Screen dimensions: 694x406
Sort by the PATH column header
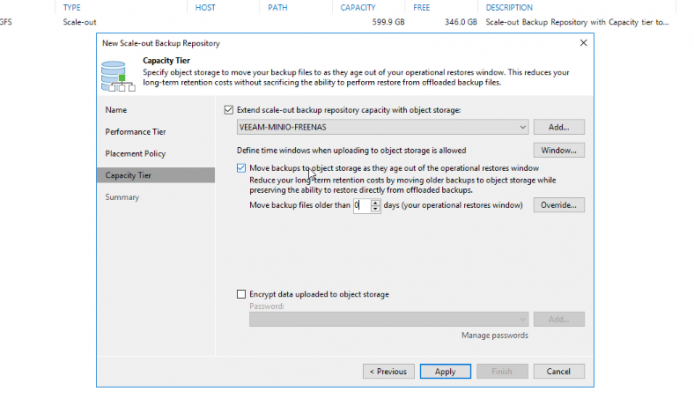[x=278, y=8]
